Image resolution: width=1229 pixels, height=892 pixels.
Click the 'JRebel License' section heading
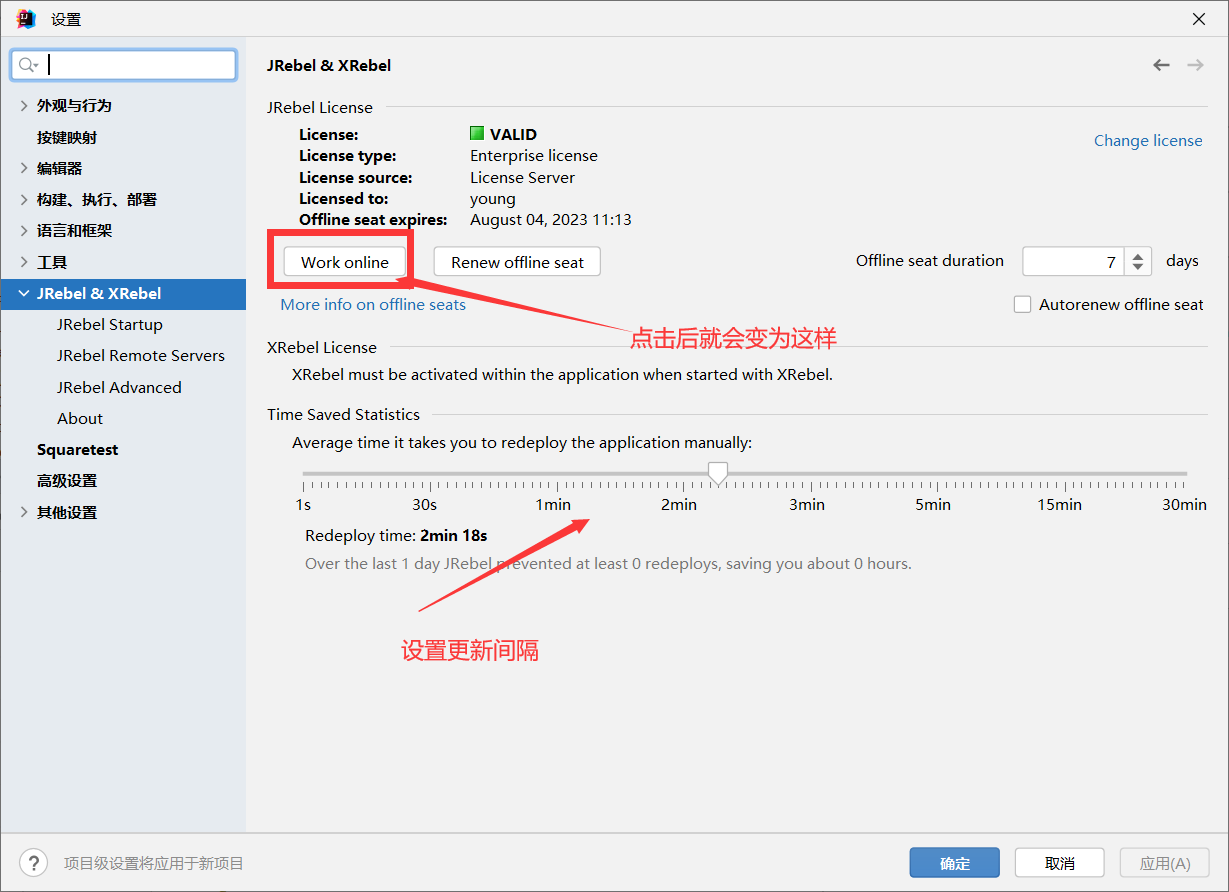click(x=320, y=107)
